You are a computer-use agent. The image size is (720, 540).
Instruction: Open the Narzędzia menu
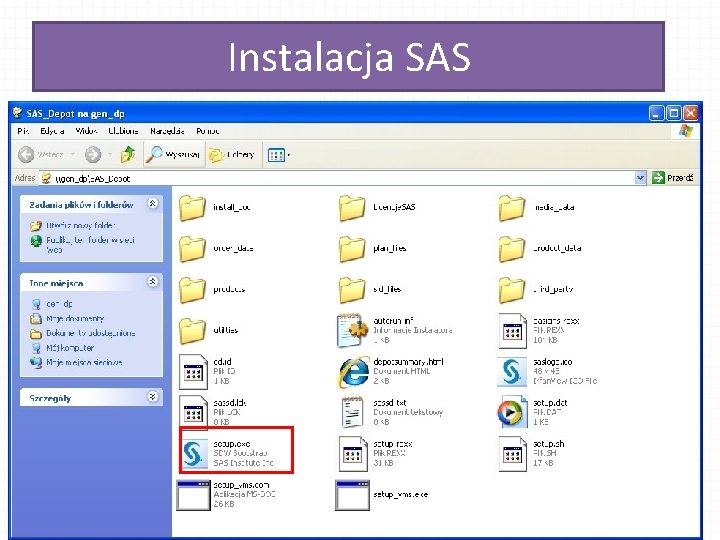pyautogui.click(x=167, y=131)
